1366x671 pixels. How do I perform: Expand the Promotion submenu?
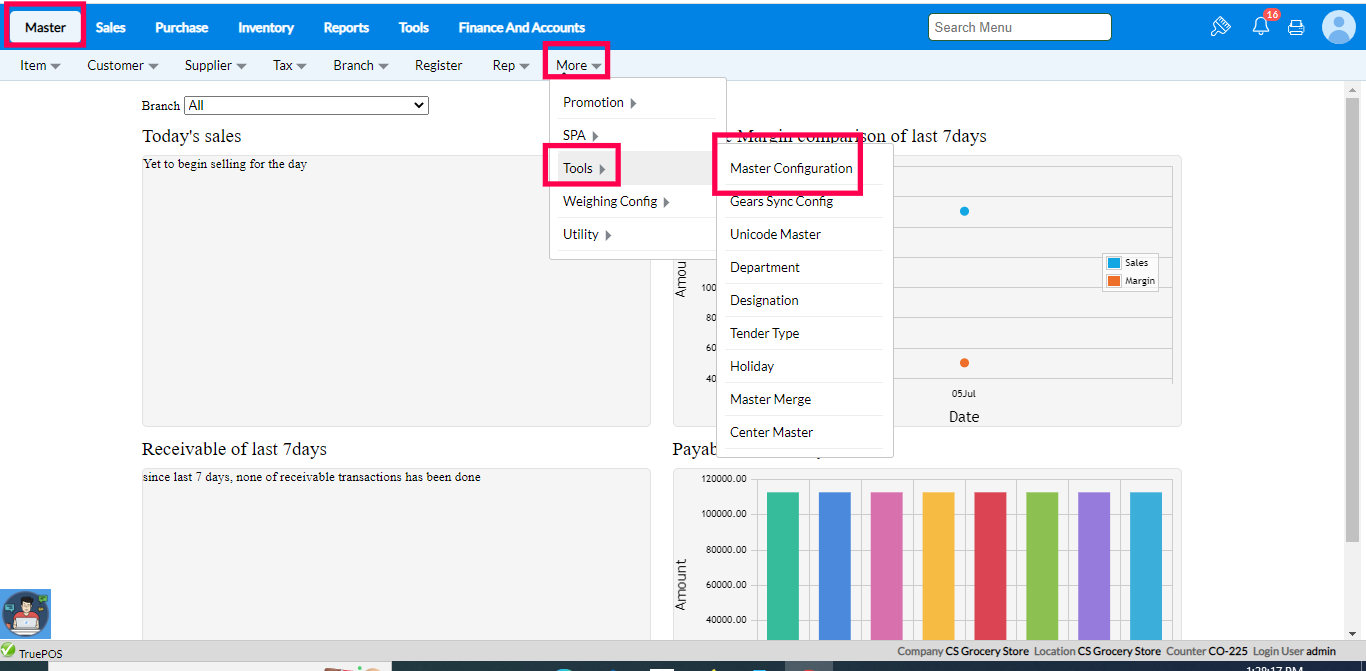point(600,102)
